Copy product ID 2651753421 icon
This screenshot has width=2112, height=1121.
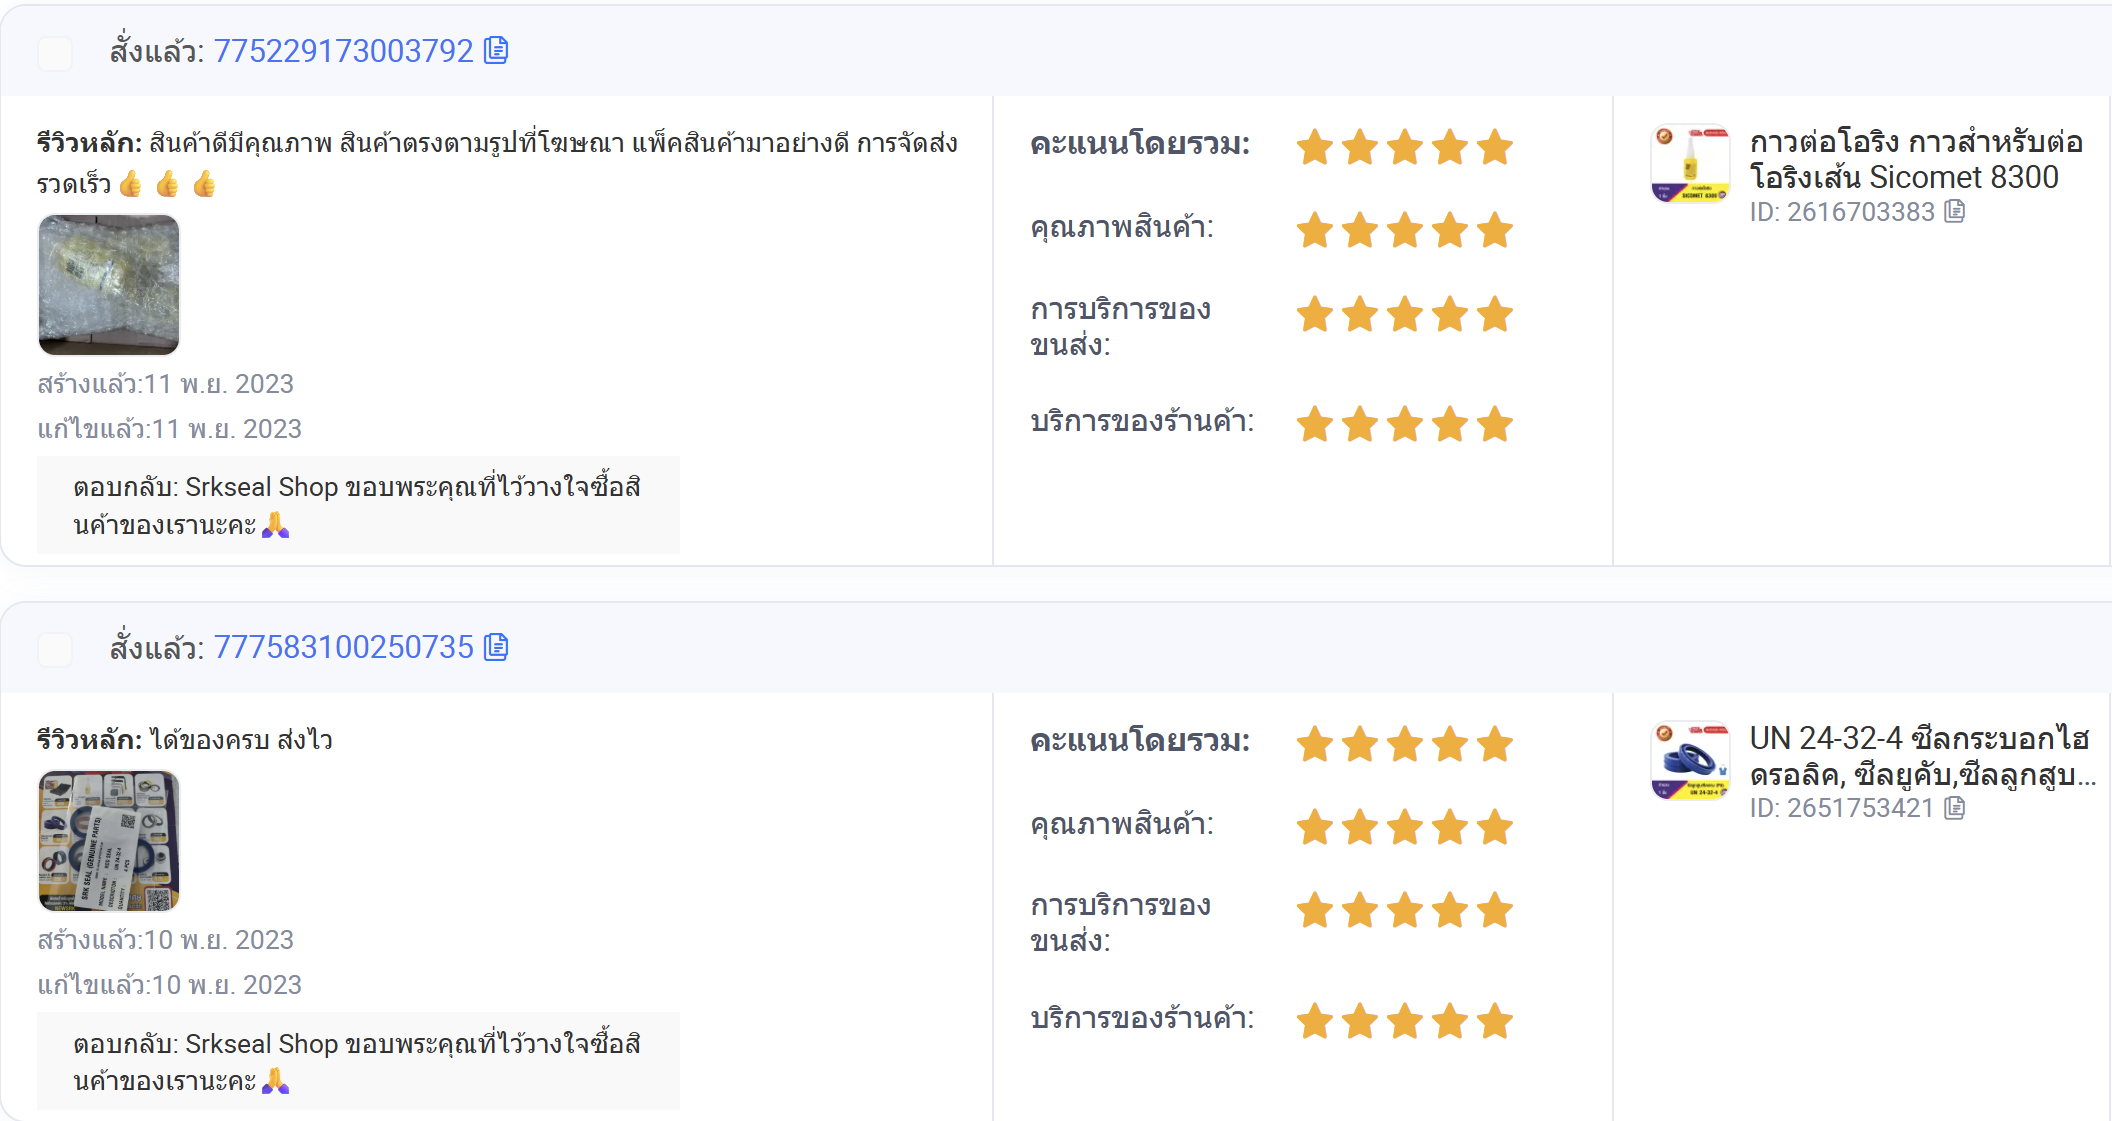click(x=1954, y=807)
